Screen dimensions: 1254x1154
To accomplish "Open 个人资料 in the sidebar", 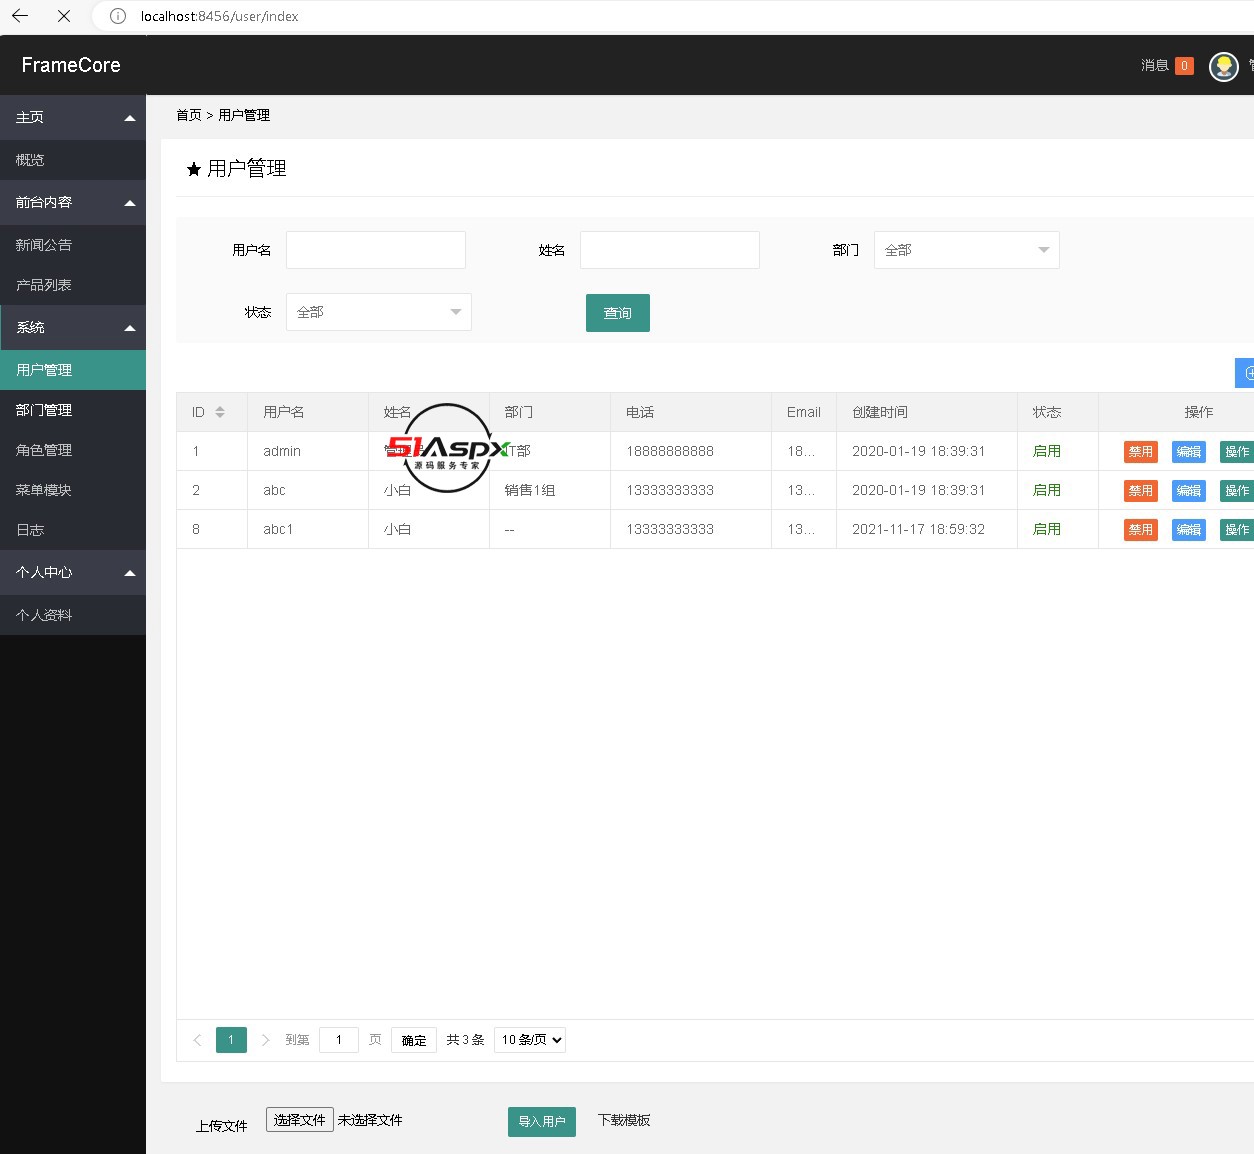I will tap(73, 615).
